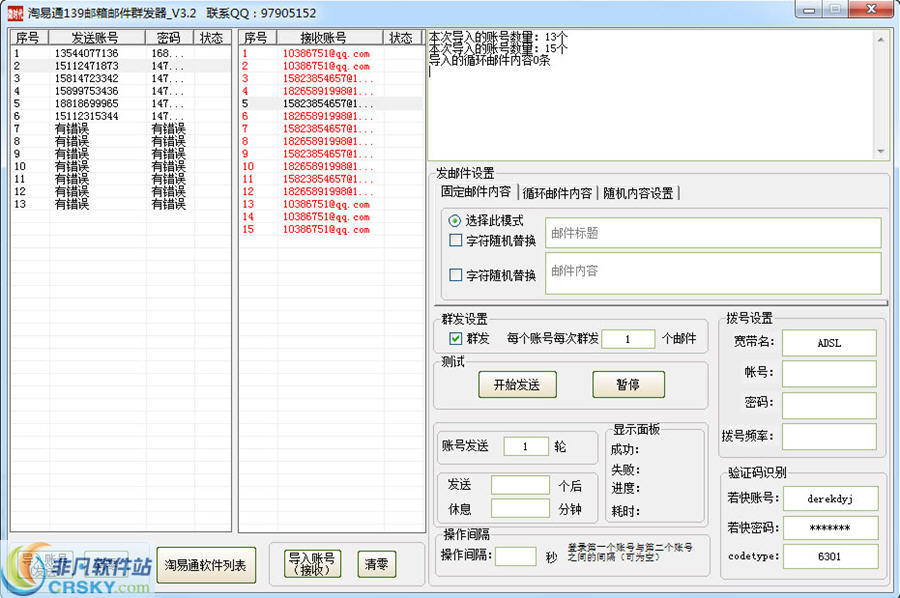Screen dimensions: 900x598
Task: Select sender row 7 with 有错误
Action: point(121,129)
